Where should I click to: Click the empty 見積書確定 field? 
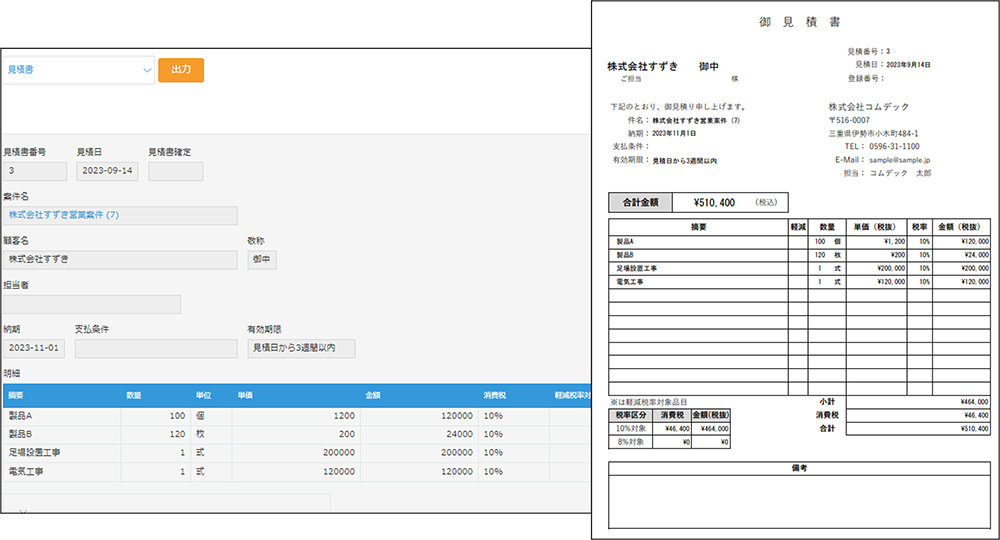(x=175, y=171)
